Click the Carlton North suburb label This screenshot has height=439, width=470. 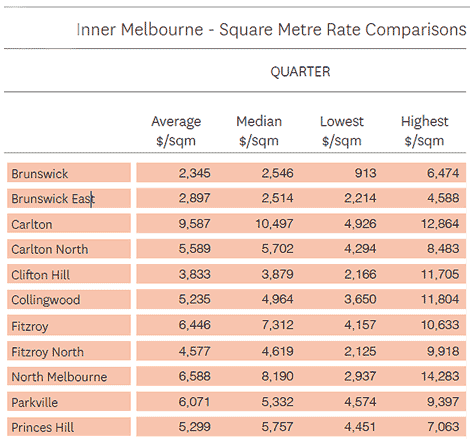[x=69, y=249]
